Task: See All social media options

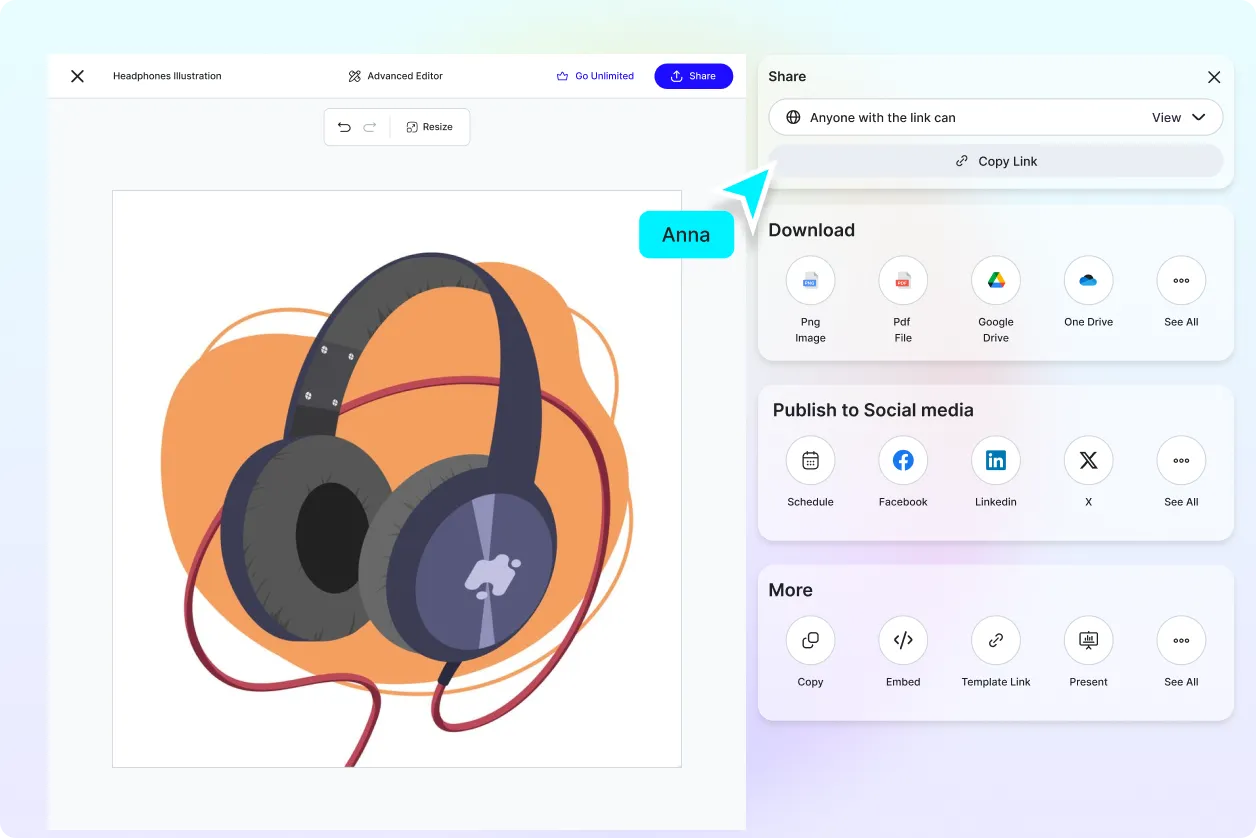Action: coord(1181,461)
